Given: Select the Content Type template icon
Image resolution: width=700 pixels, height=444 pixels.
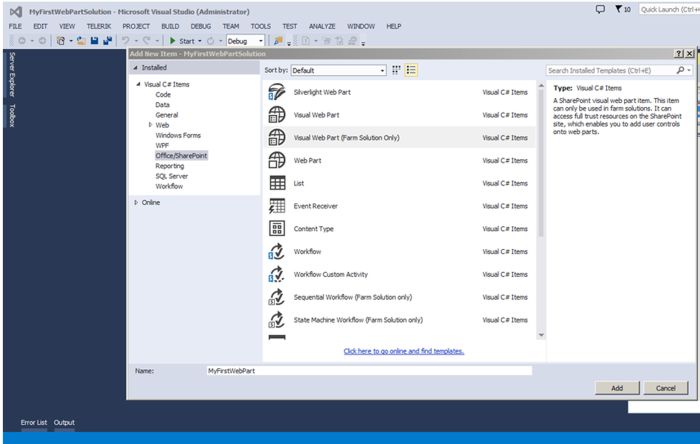Looking at the screenshot, I should 278,229.
